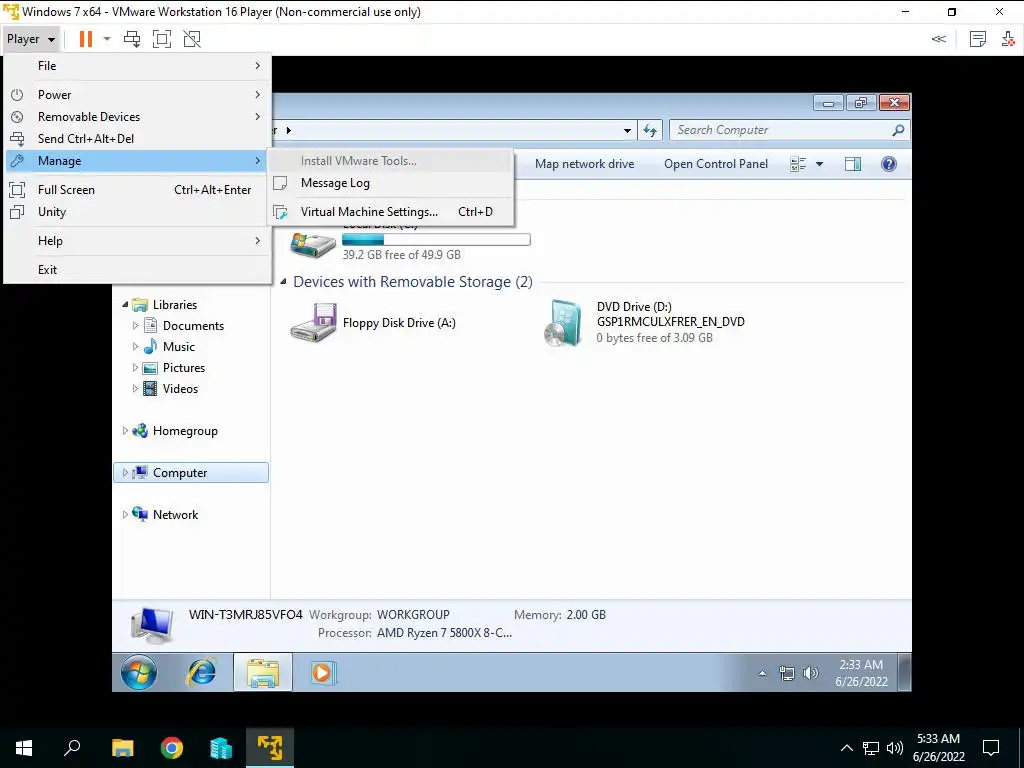1024x768 pixels.
Task: Click Windows Explorer on guest taskbar
Action: [263, 672]
